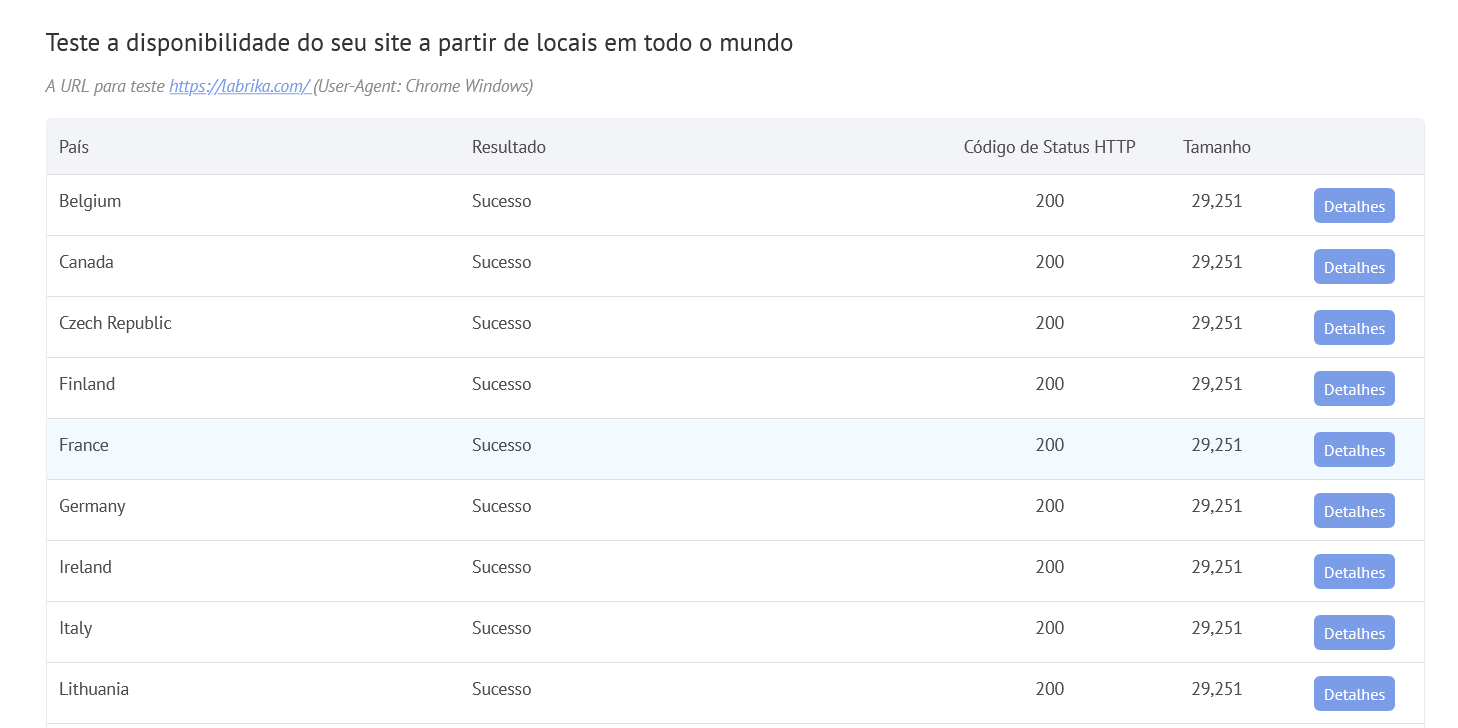Click the Detalhes button for Canada
The image size is (1458, 728).
pyautogui.click(x=1353, y=266)
